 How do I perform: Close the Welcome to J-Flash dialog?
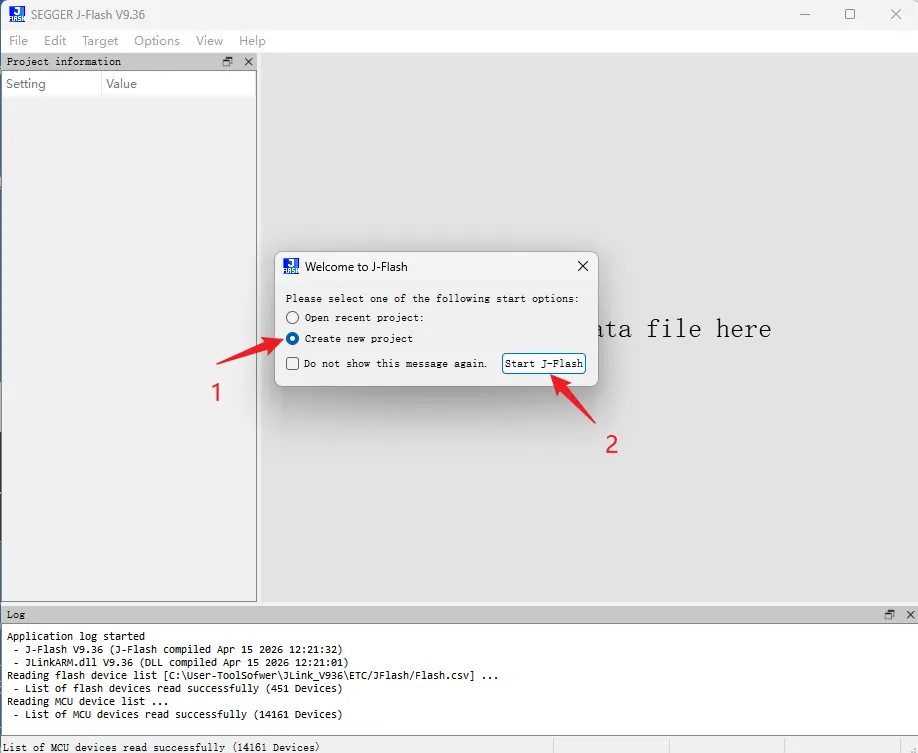tap(583, 266)
